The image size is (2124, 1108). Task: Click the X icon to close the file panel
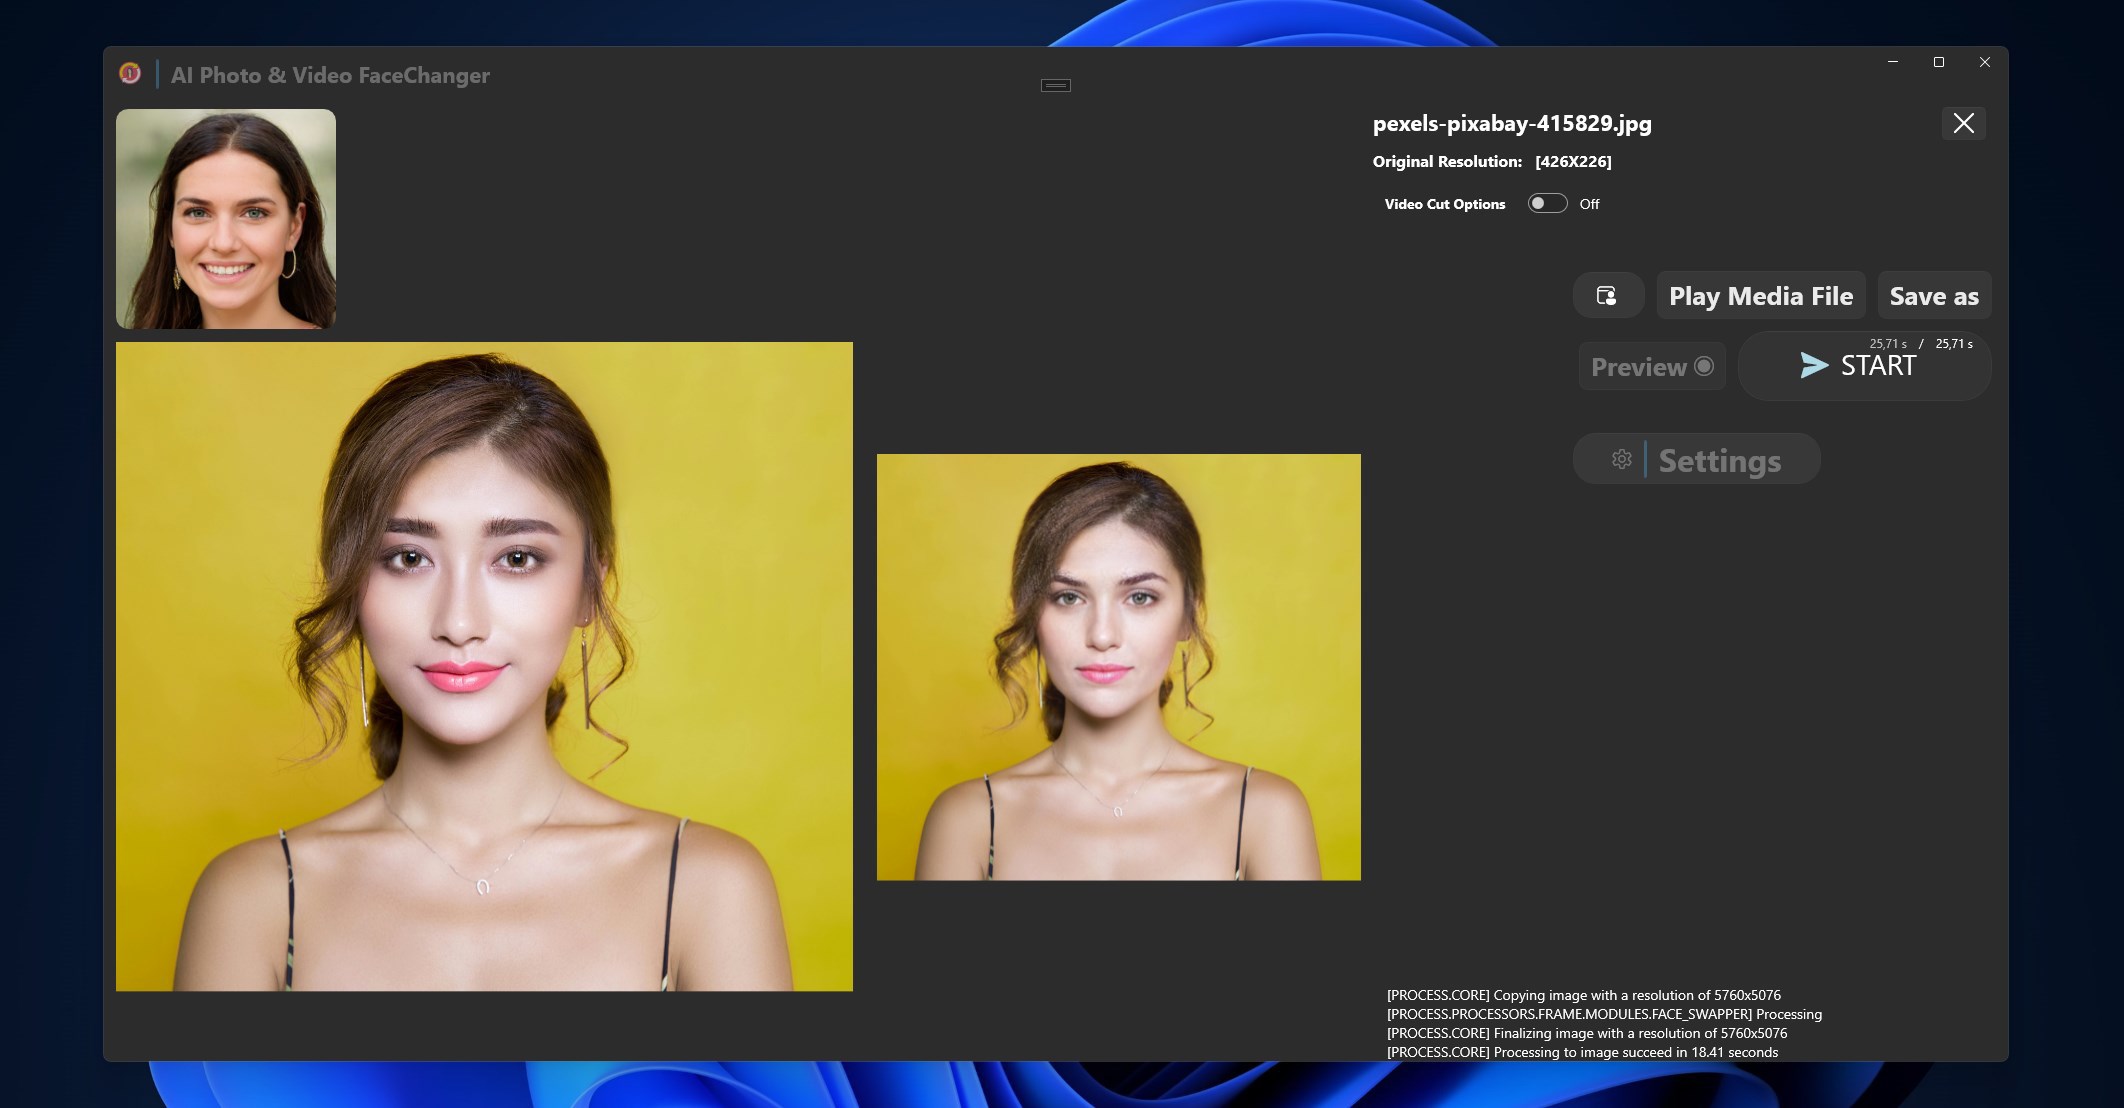(x=1963, y=123)
